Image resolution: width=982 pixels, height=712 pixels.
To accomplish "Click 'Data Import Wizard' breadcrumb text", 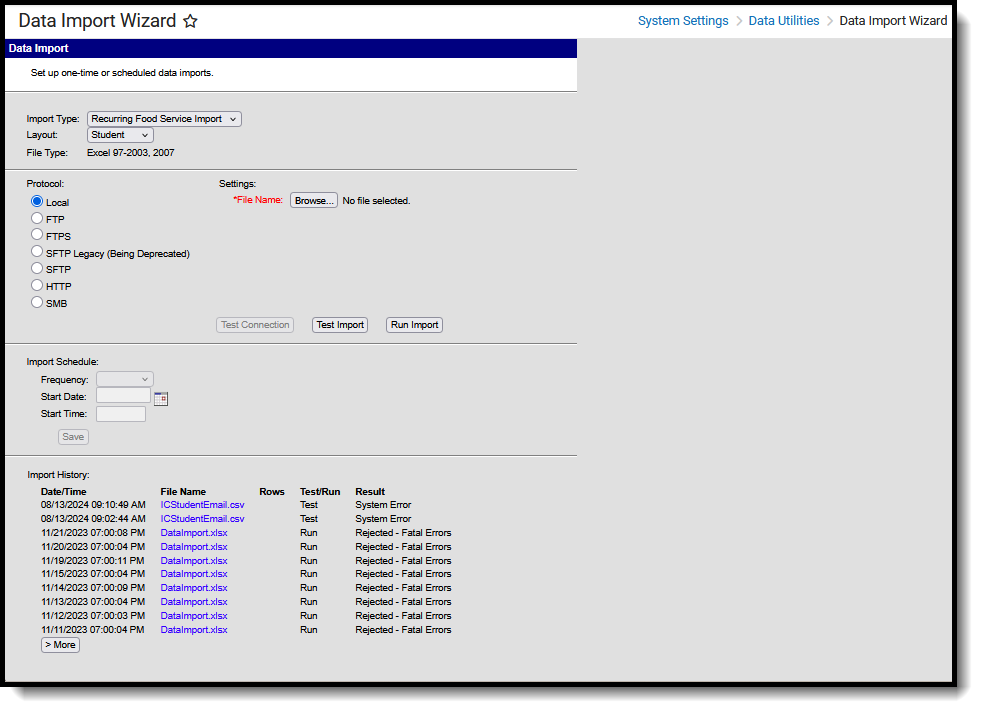I will 893,21.
